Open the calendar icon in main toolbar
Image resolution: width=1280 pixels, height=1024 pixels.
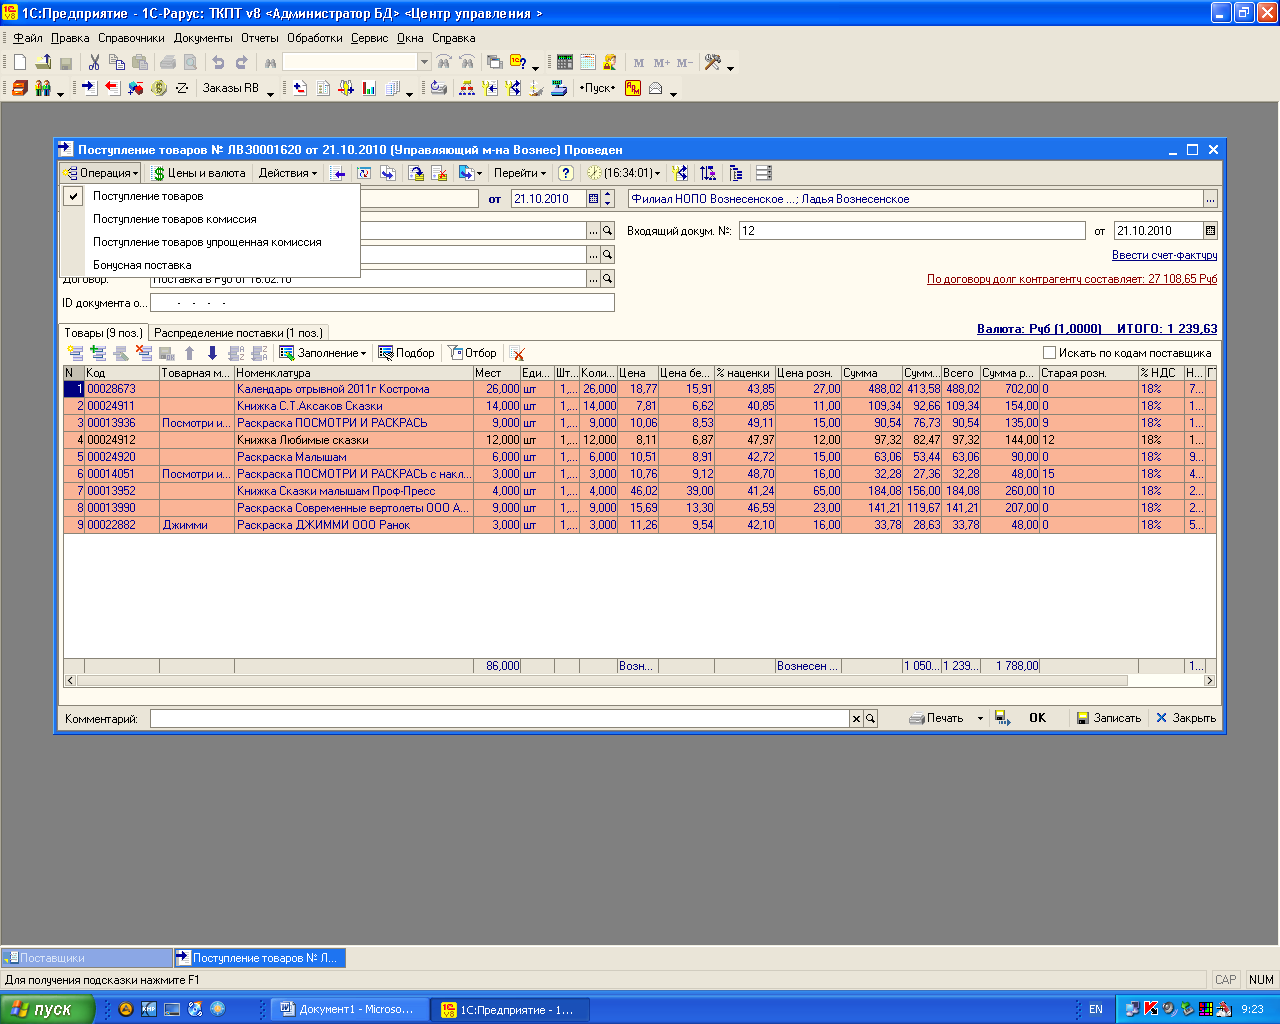[x=588, y=62]
